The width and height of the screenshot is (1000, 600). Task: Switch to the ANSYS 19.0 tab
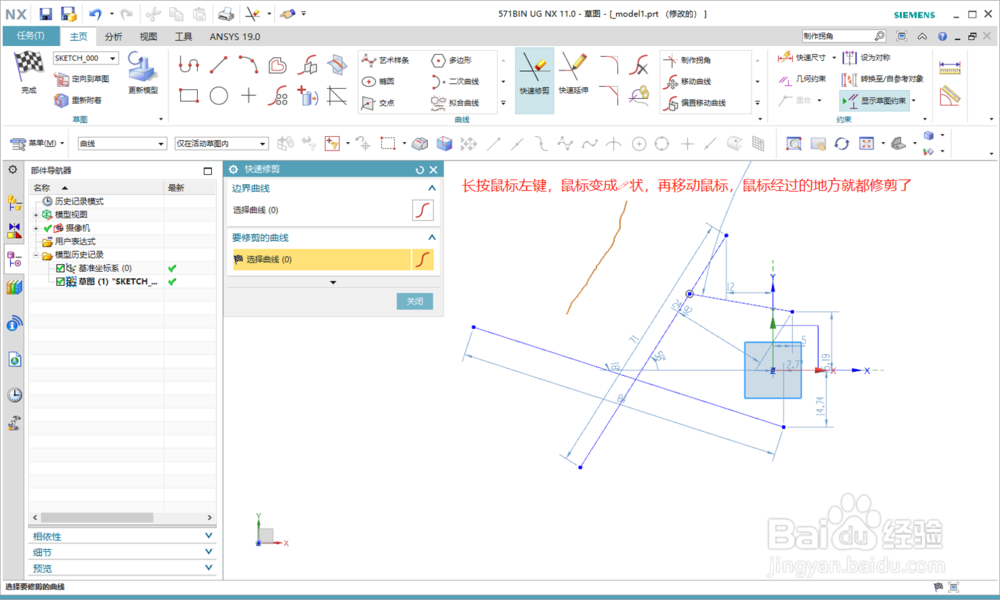coord(235,36)
